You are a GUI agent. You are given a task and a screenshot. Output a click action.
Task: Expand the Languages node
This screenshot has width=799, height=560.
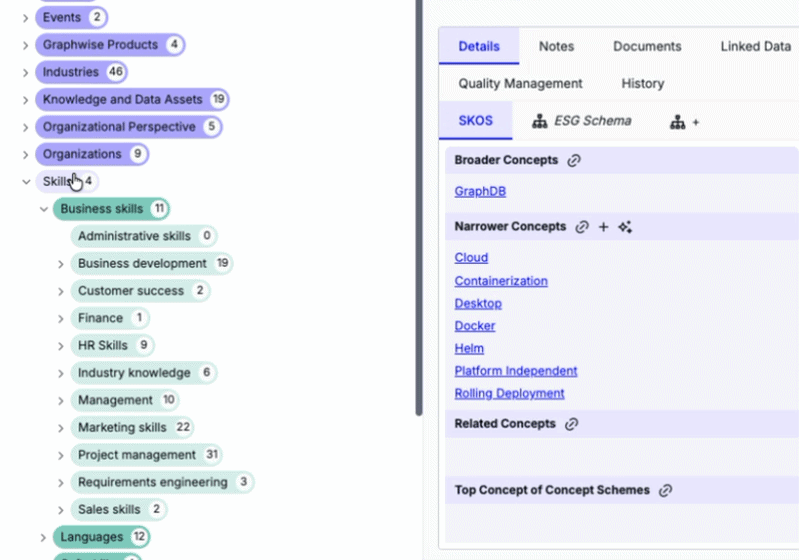[x=43, y=538]
